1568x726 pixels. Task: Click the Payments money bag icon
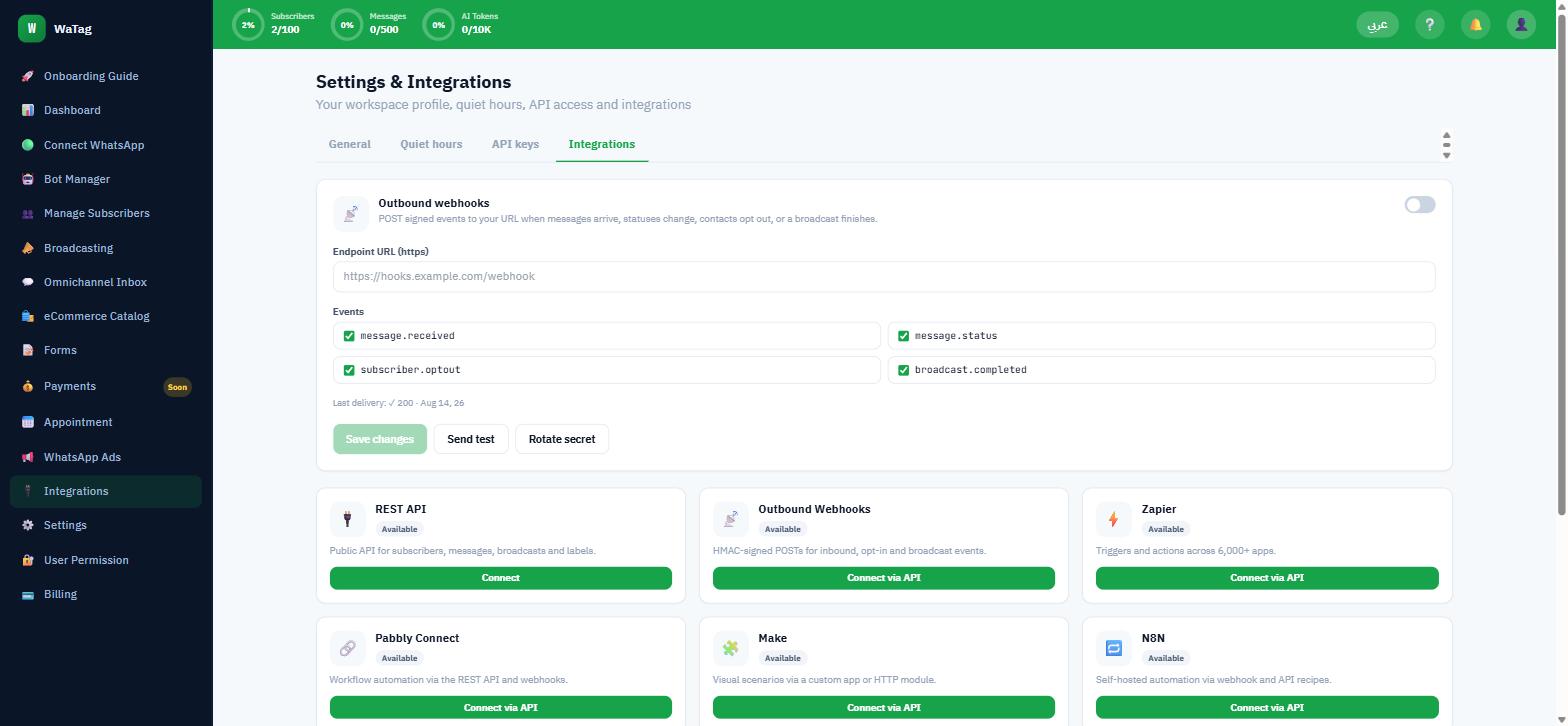pyautogui.click(x=28, y=386)
